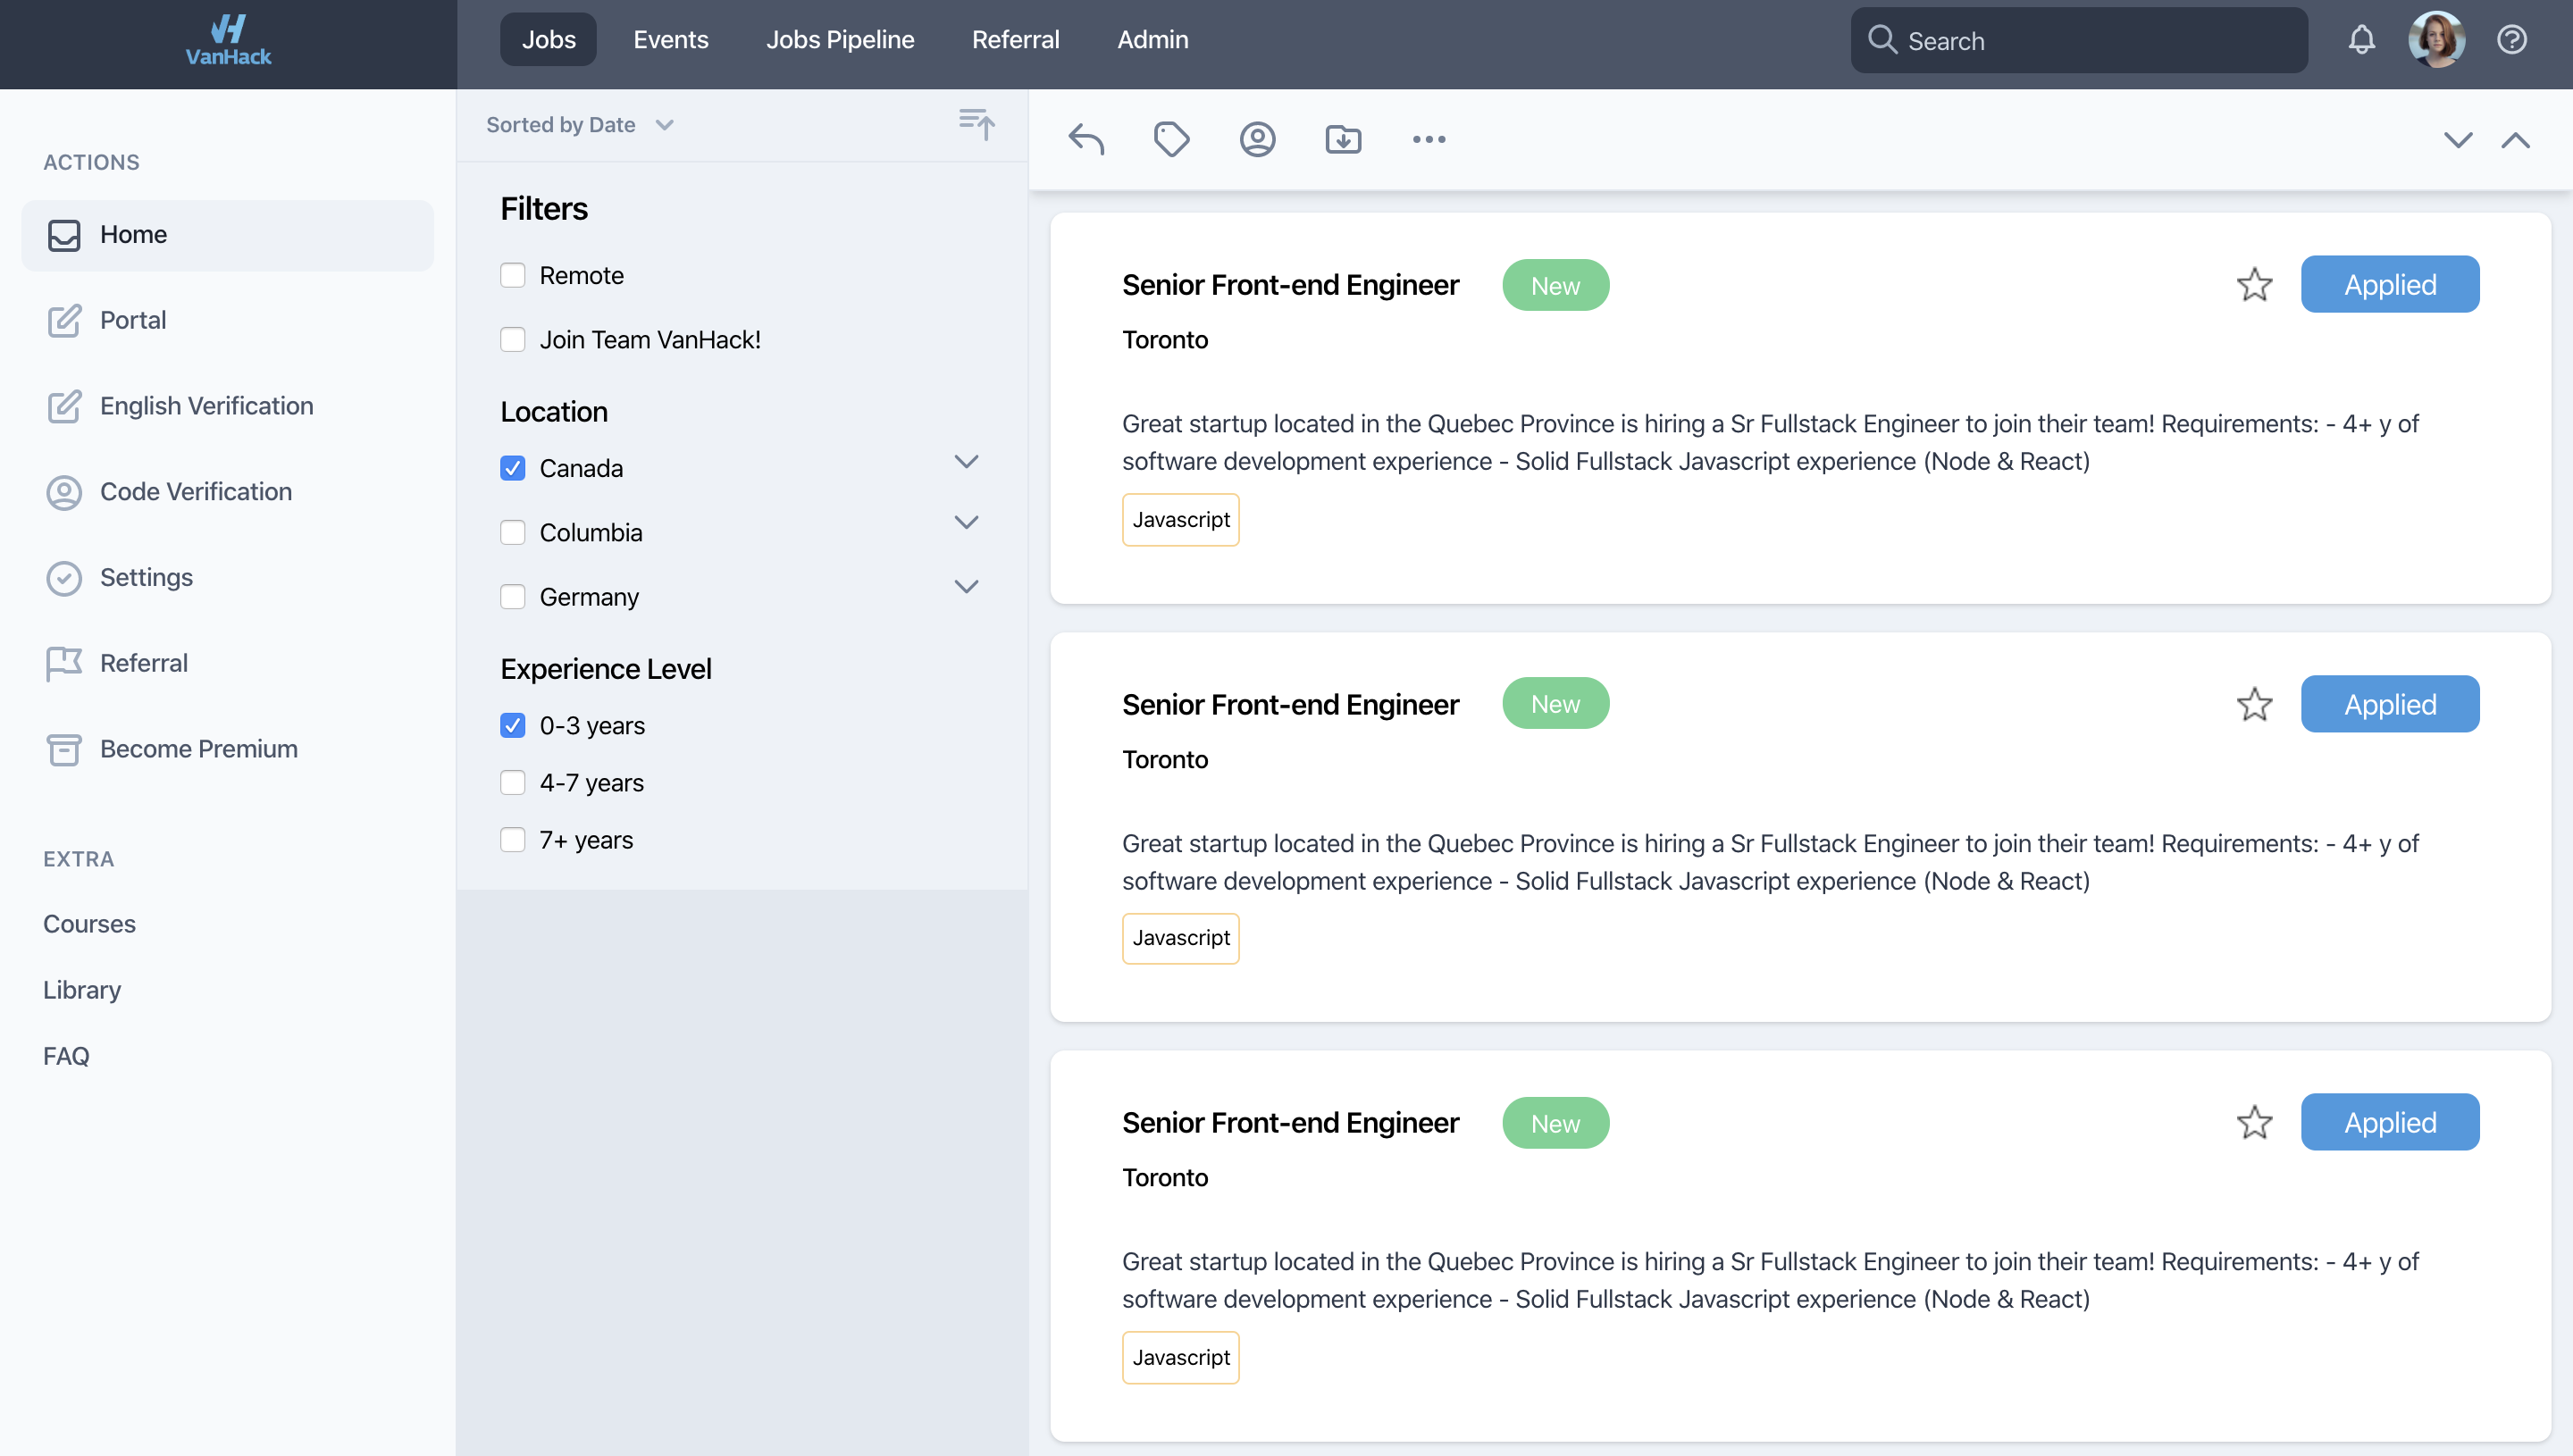2573x1456 pixels.
Task: Open the Events tab
Action: tap(670, 40)
